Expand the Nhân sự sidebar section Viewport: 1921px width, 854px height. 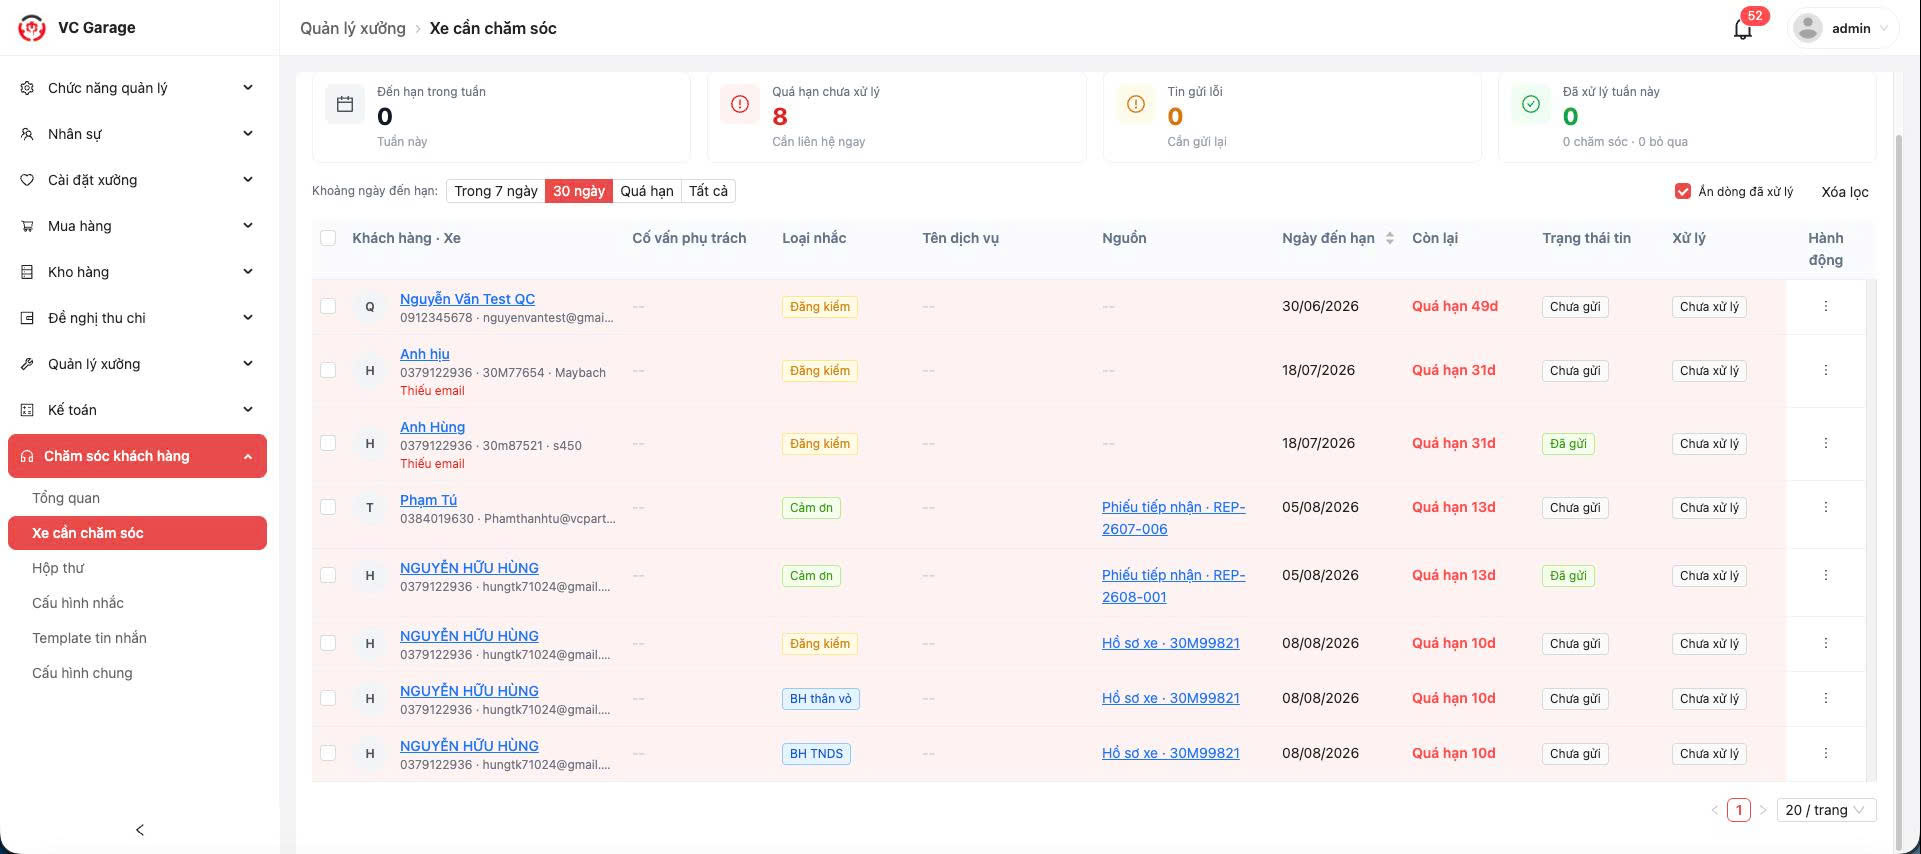coord(139,134)
